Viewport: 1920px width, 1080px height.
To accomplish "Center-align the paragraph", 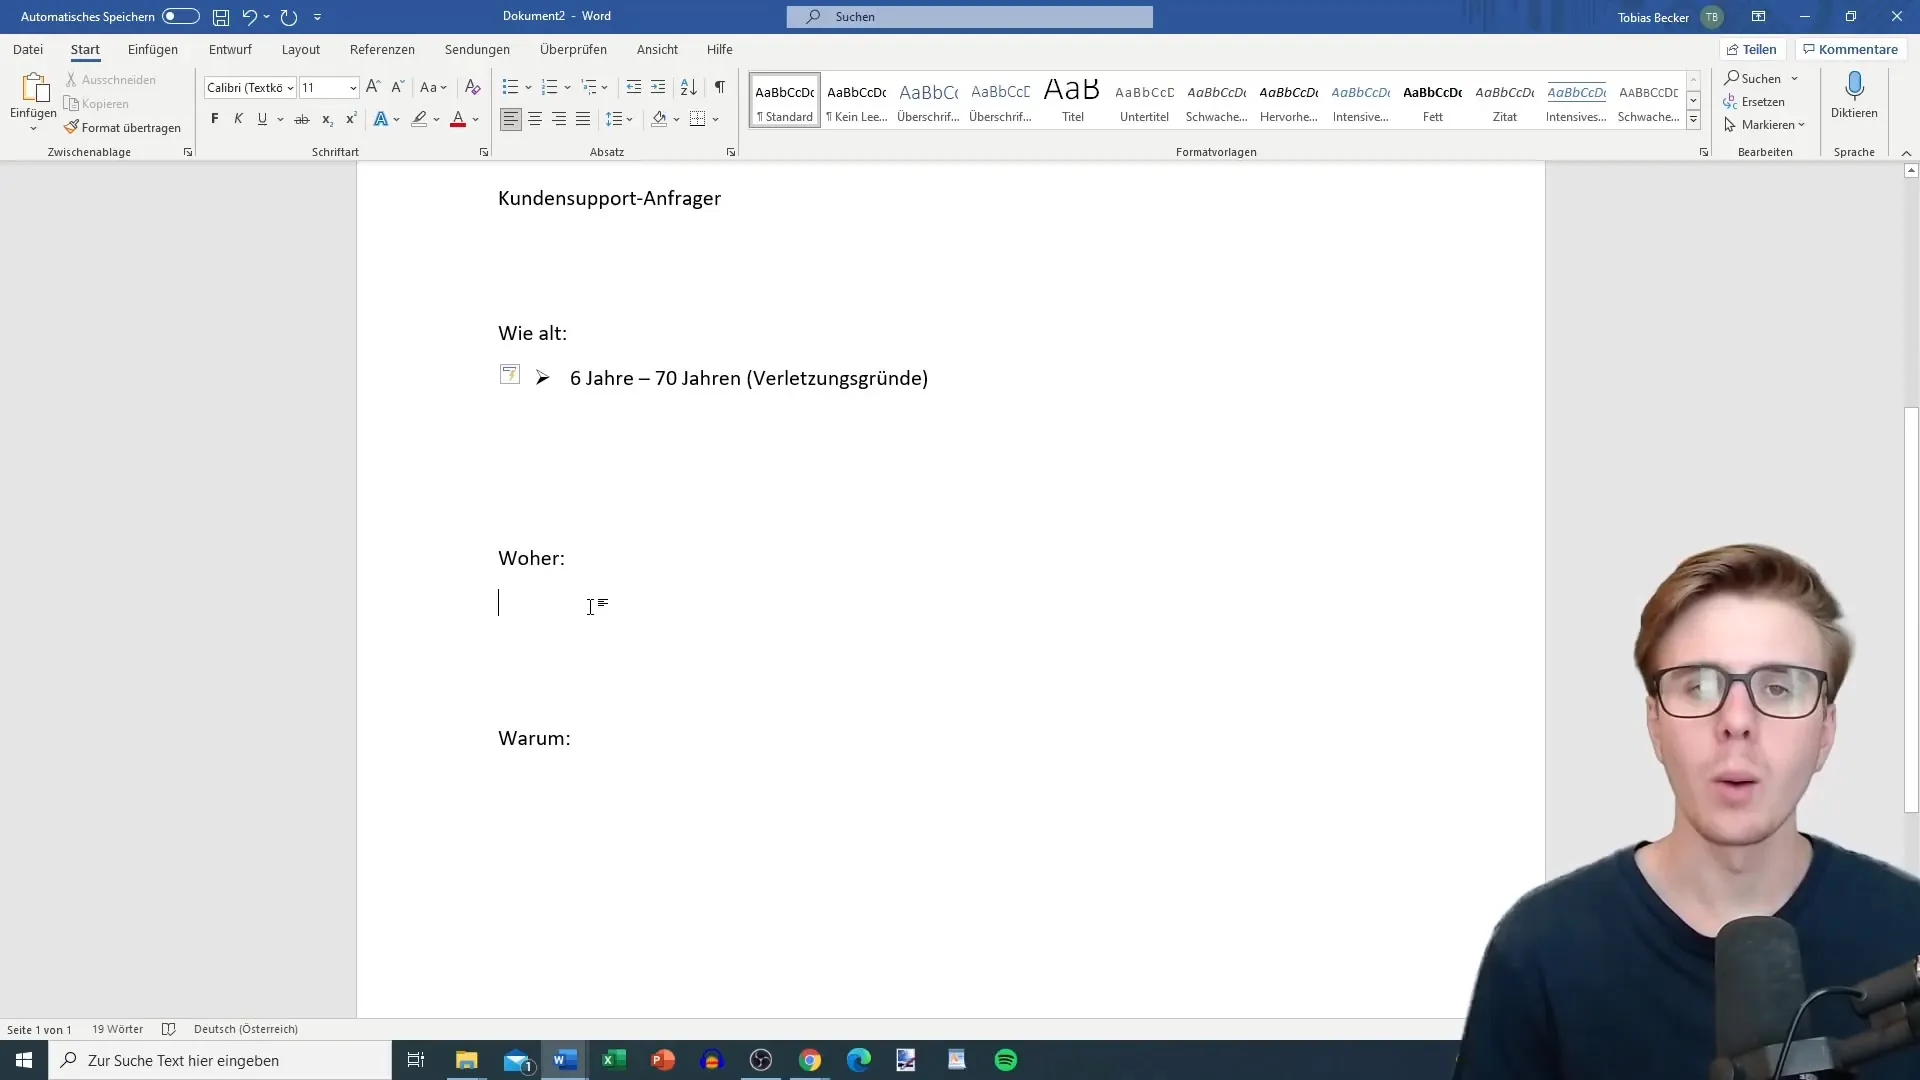I will (x=535, y=119).
